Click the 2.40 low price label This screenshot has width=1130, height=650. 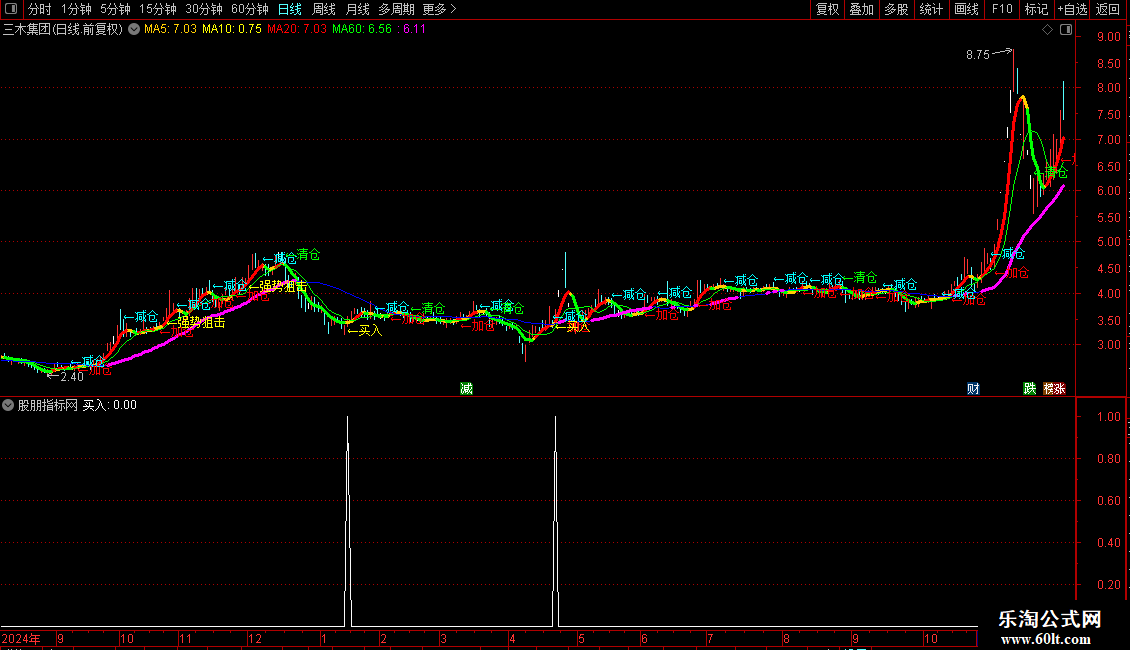coord(72,377)
